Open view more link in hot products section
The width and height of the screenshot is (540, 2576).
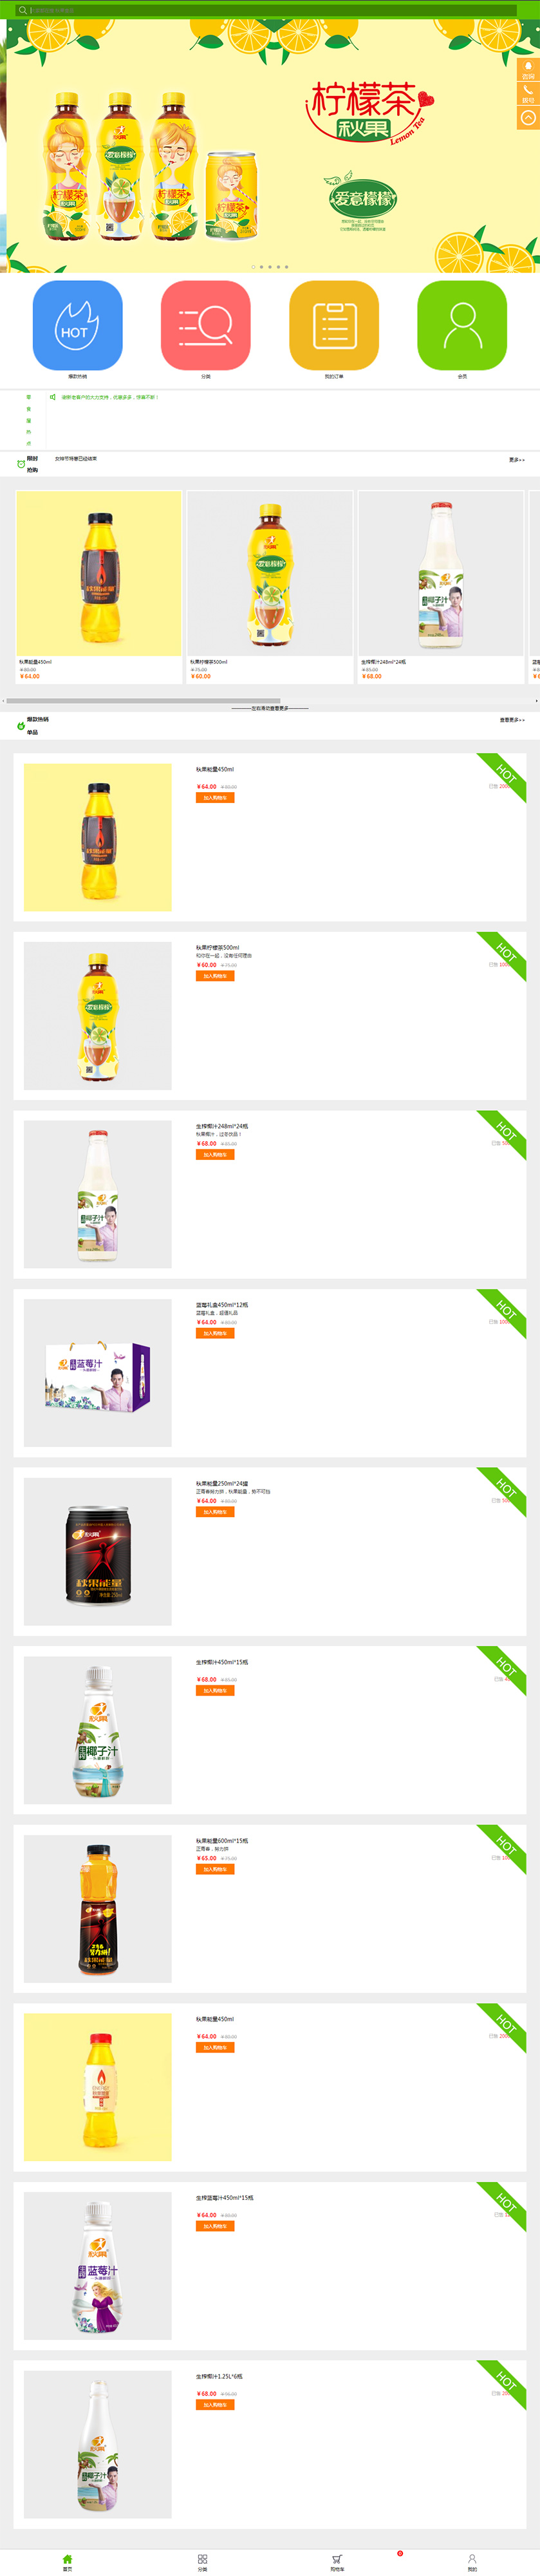pos(512,720)
